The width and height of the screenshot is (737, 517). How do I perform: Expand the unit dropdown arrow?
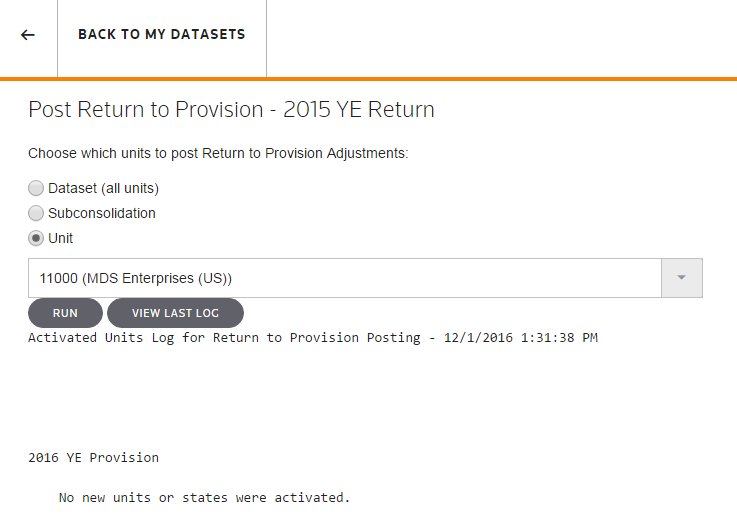(682, 278)
